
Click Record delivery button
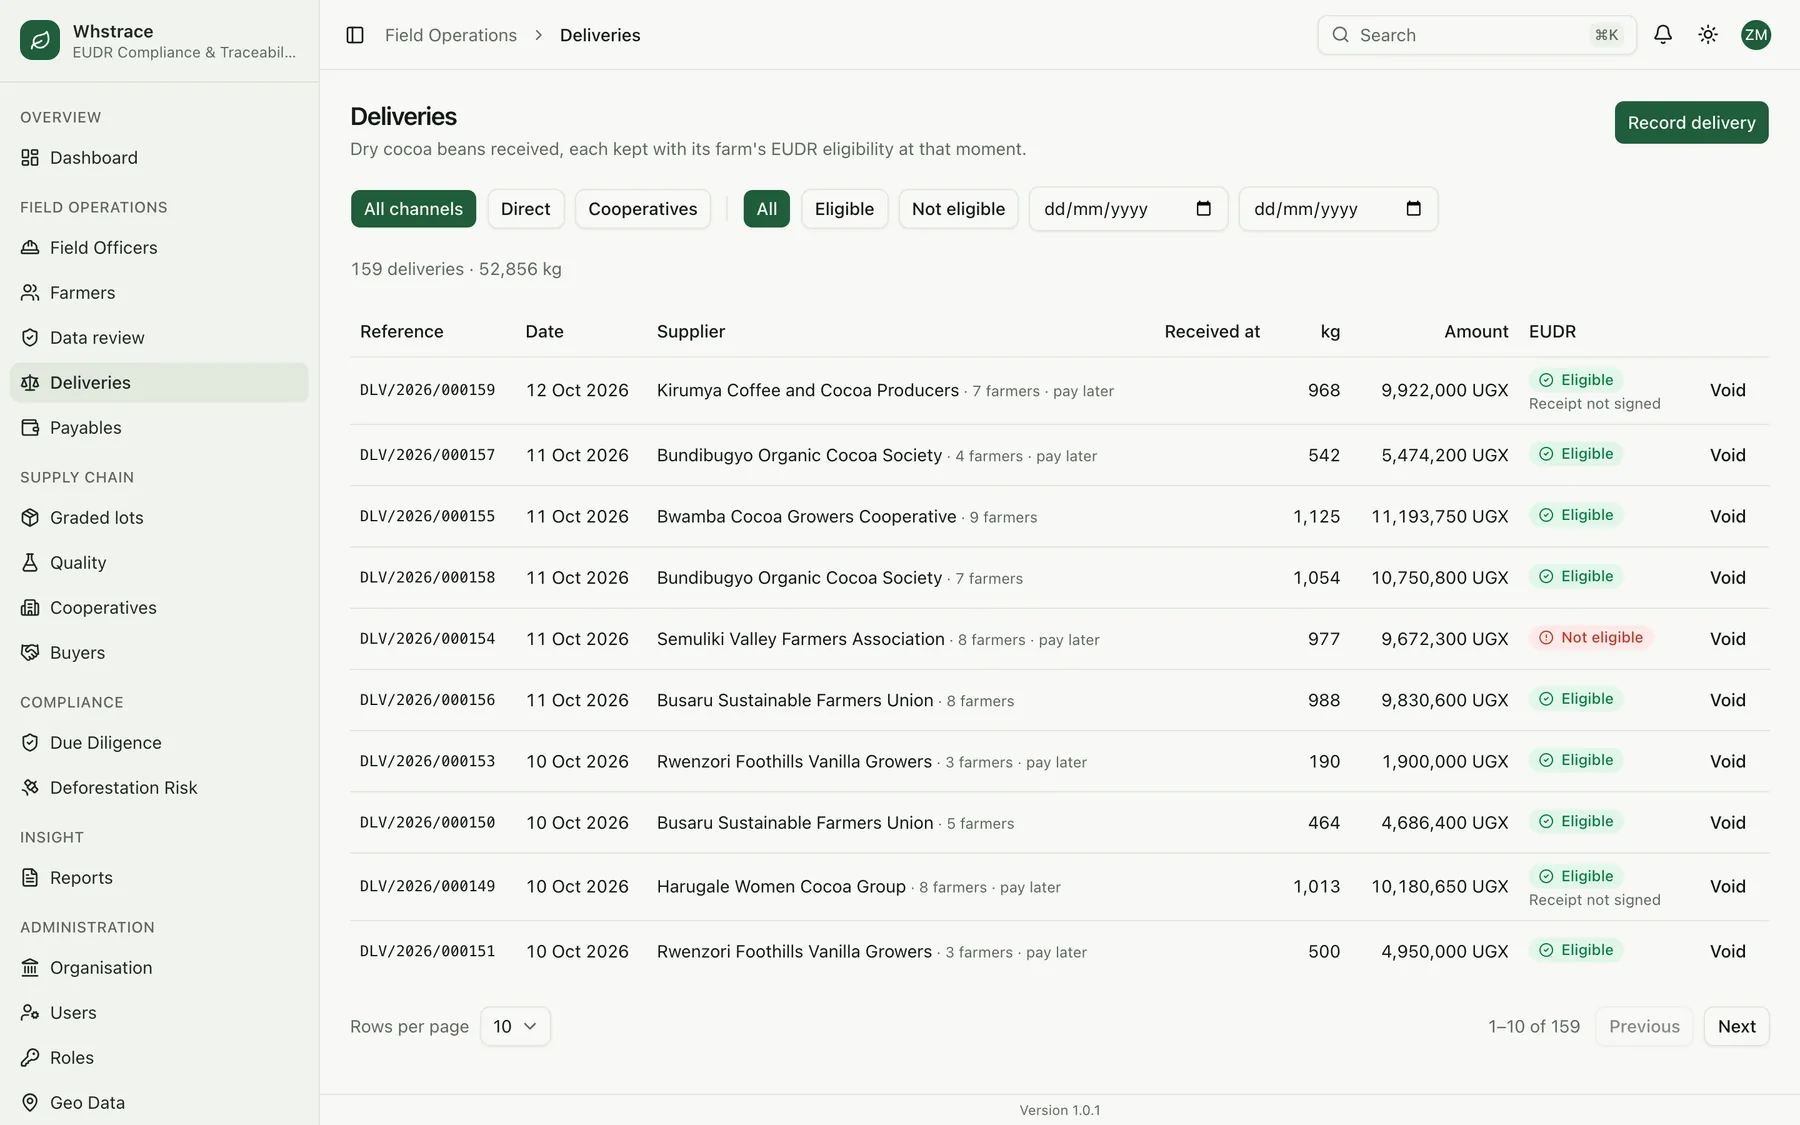1691,123
